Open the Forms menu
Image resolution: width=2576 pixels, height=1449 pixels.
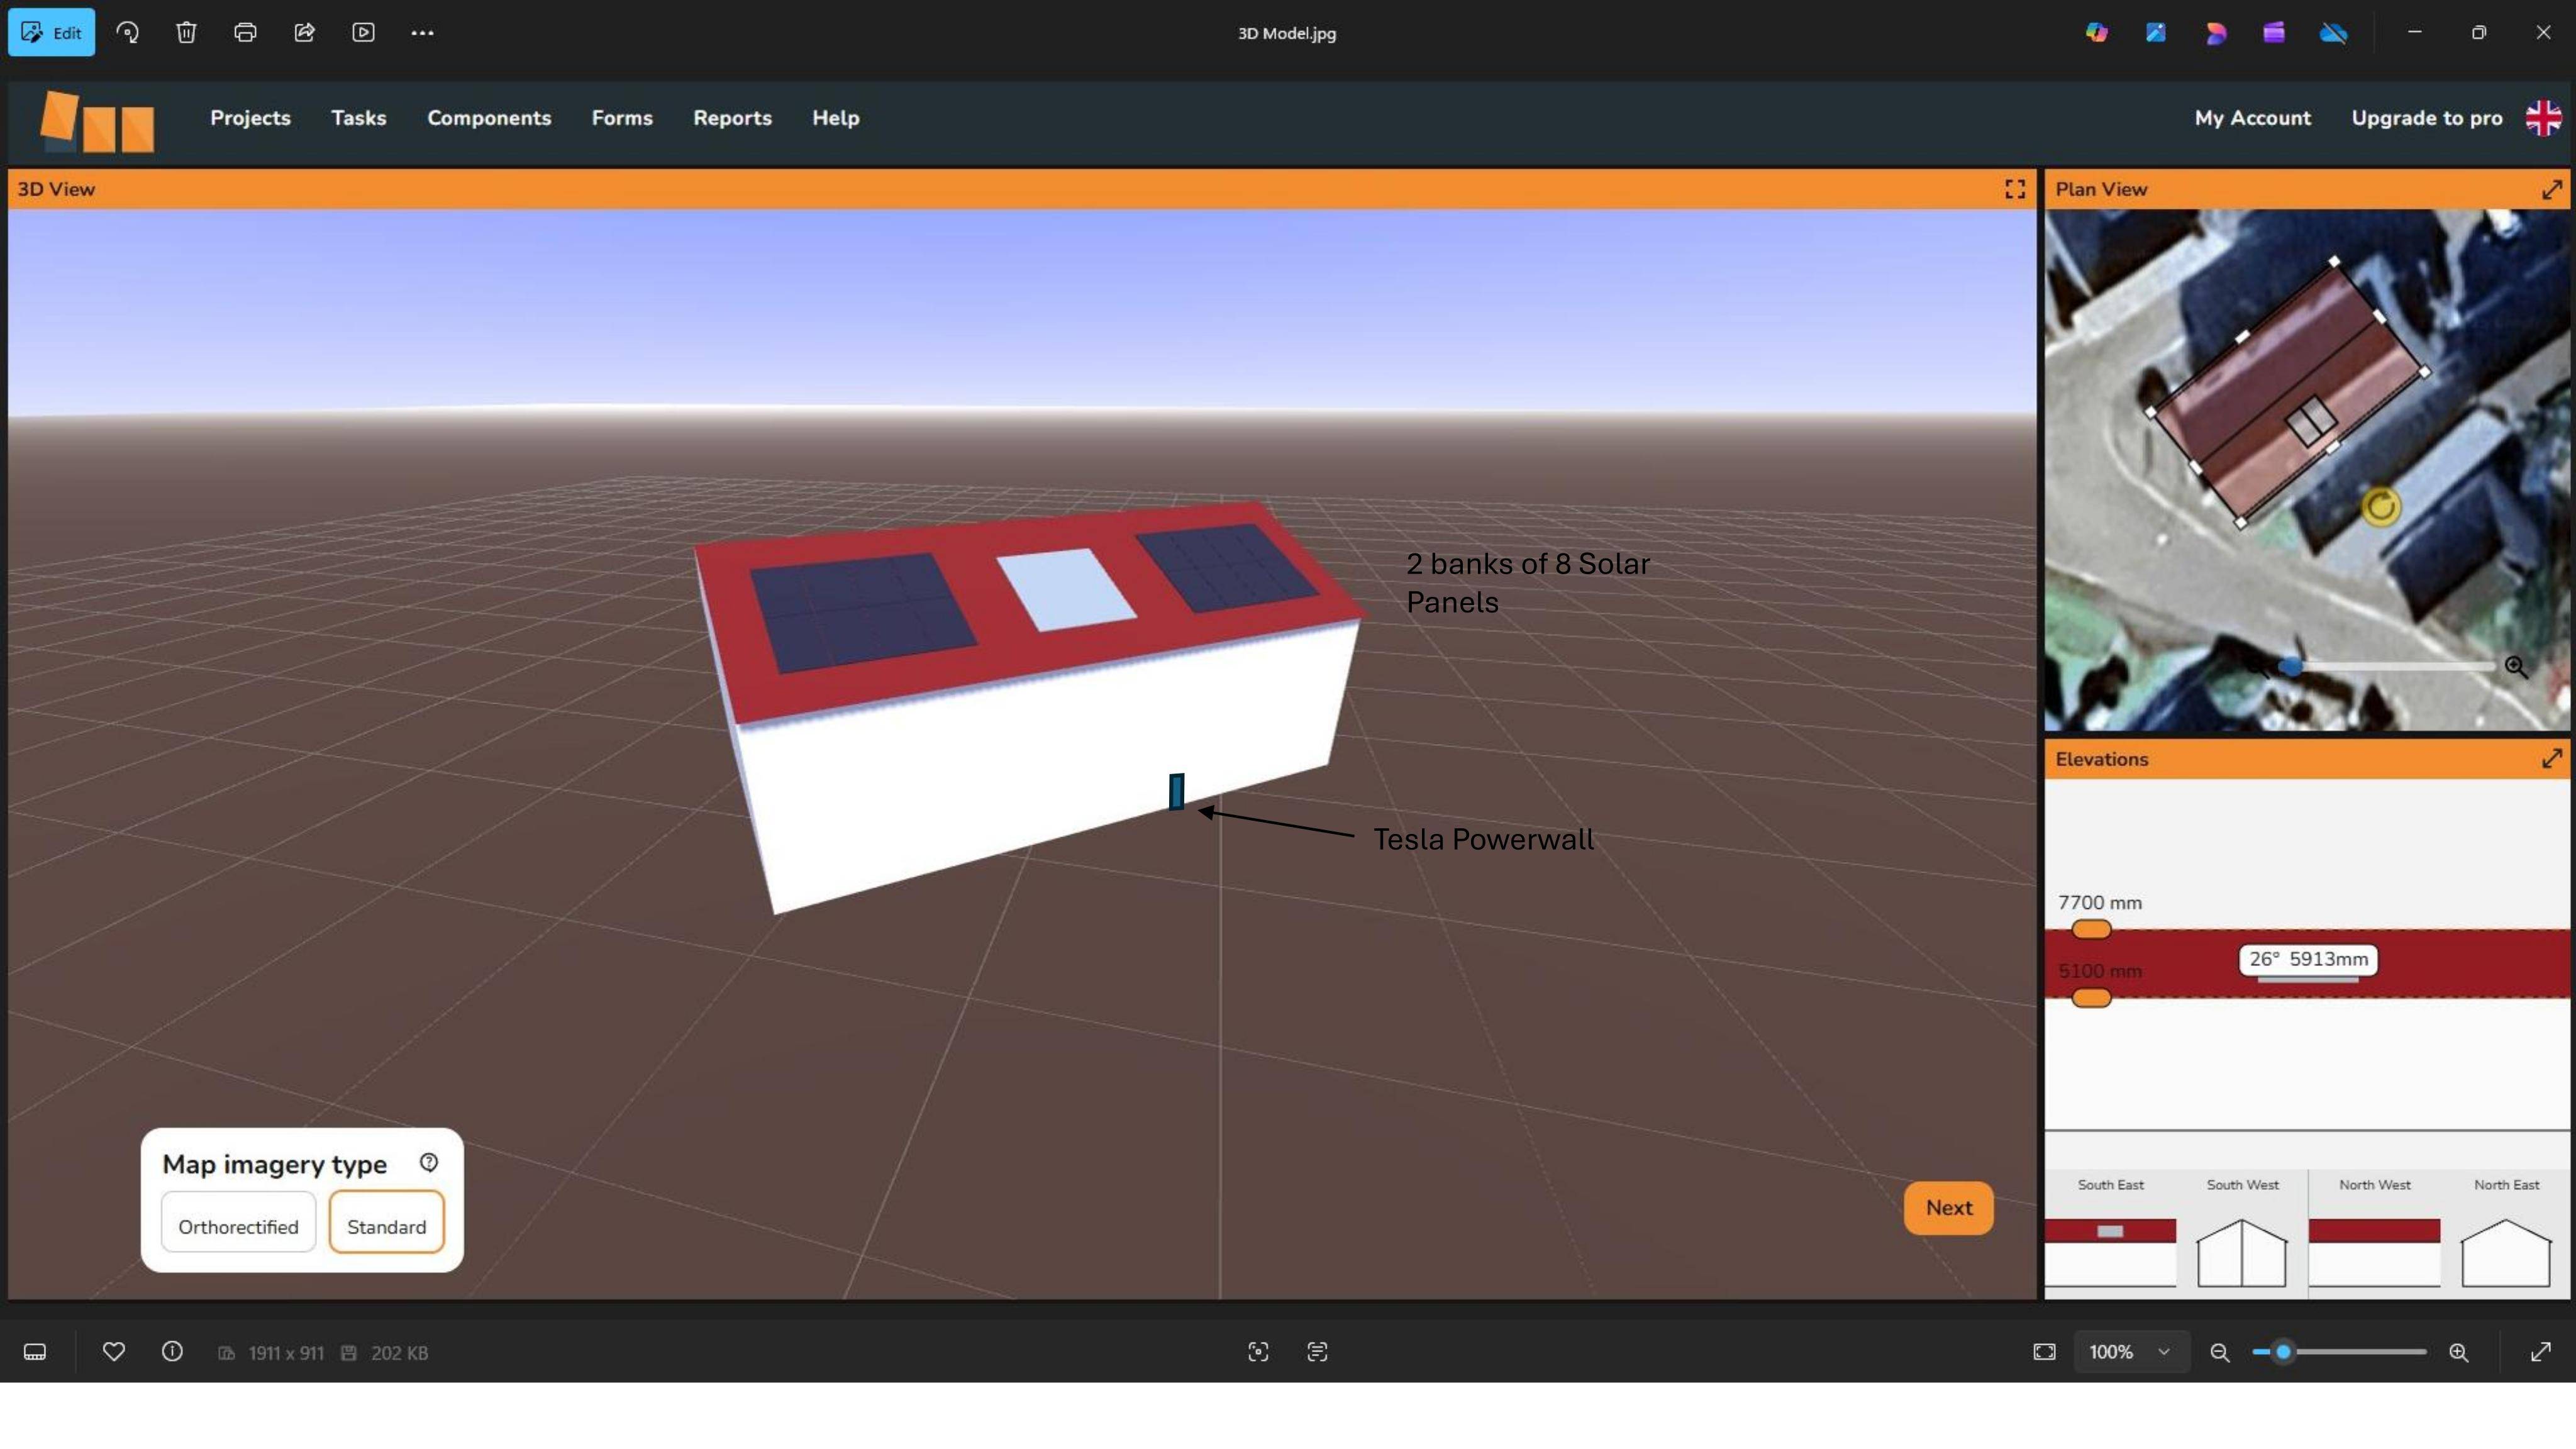click(x=622, y=118)
